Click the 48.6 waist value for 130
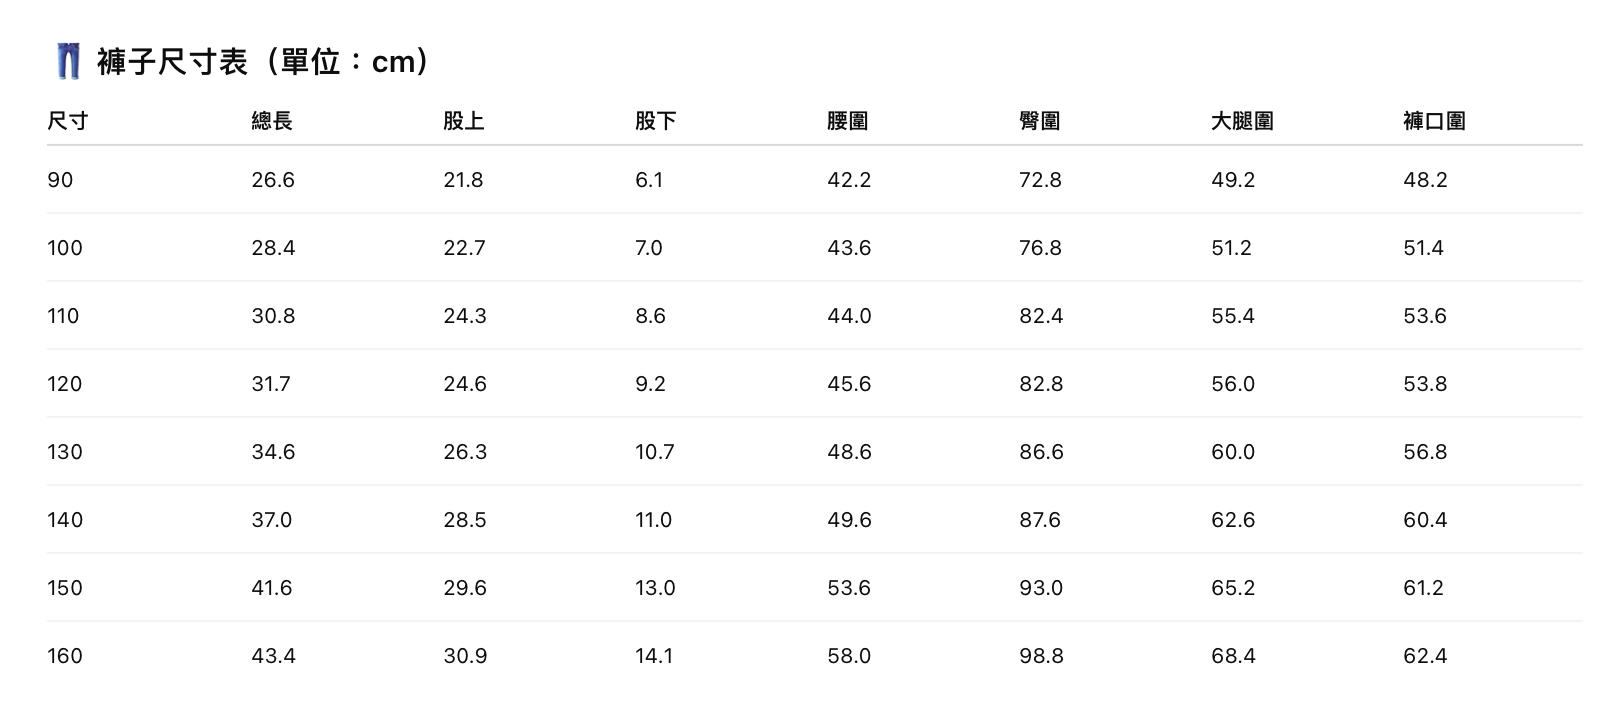The image size is (1622, 720). (x=849, y=452)
